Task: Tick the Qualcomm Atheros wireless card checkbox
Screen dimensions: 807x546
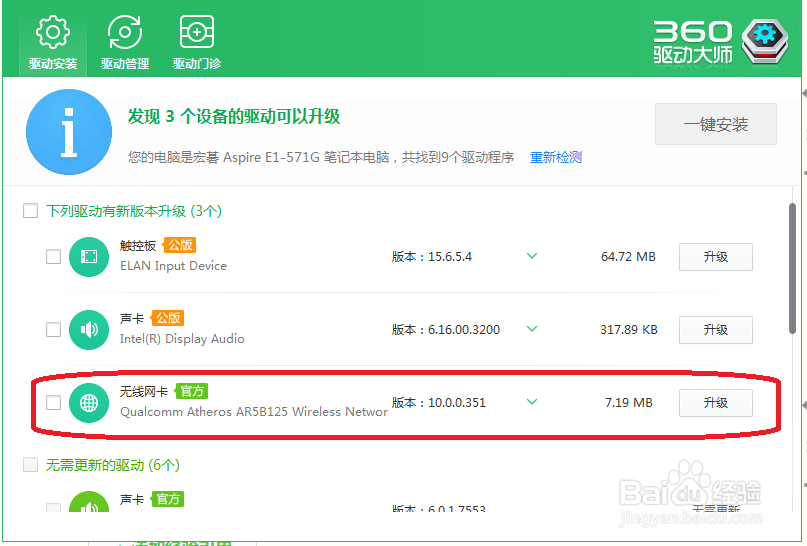Action: (x=54, y=402)
